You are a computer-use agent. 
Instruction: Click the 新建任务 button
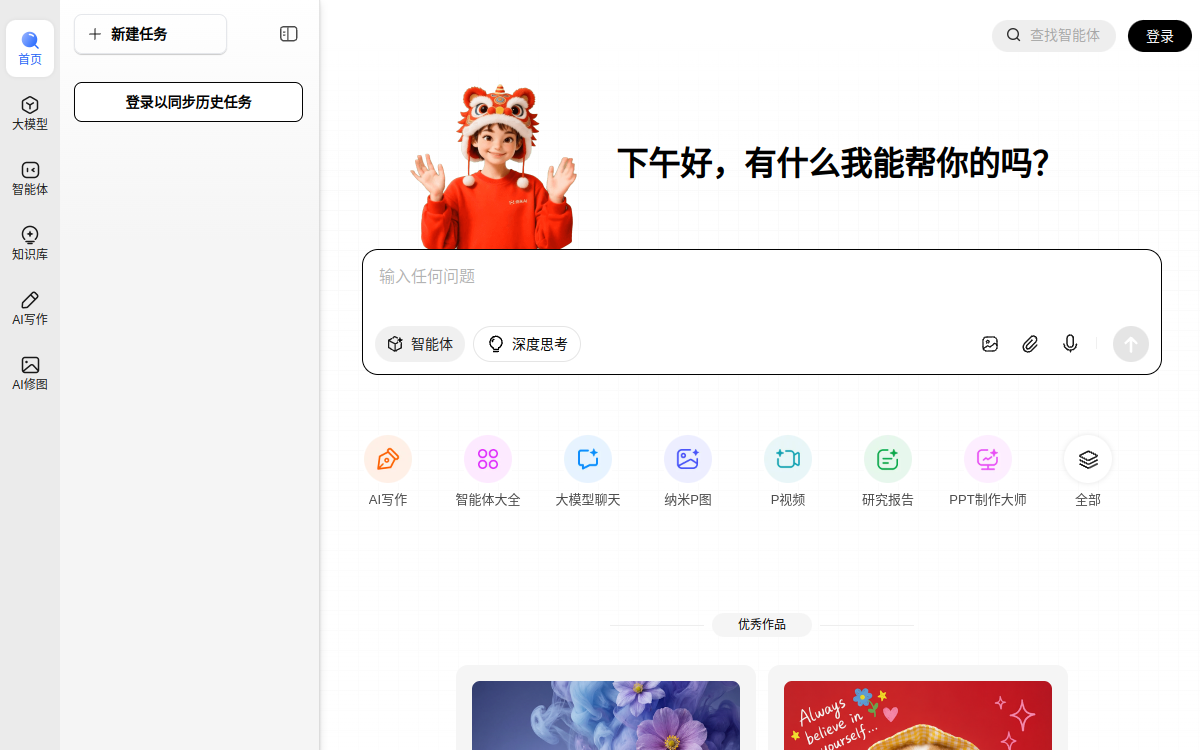coord(150,34)
